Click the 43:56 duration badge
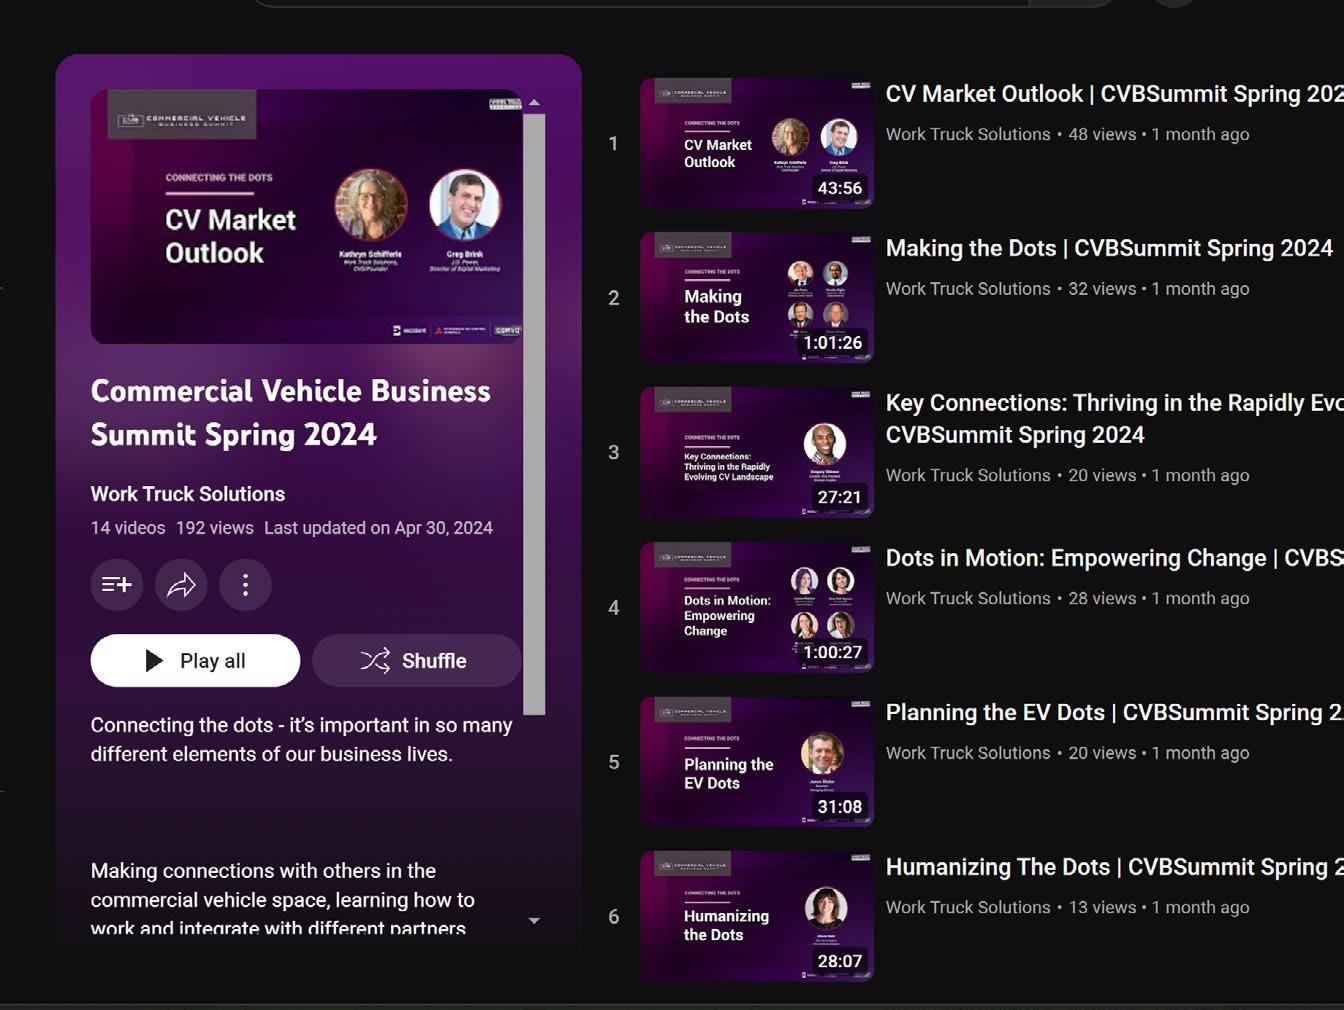 tap(840, 188)
